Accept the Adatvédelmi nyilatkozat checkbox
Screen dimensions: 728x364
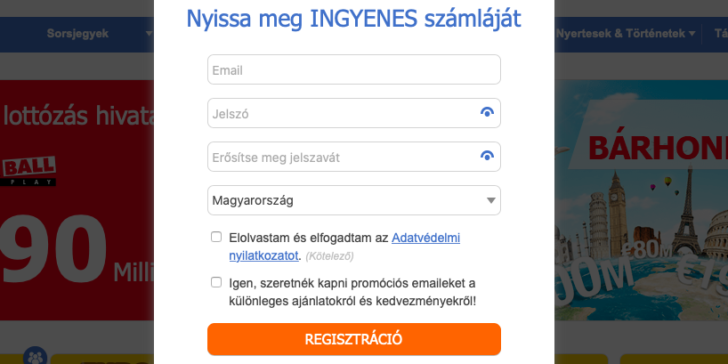tap(216, 237)
